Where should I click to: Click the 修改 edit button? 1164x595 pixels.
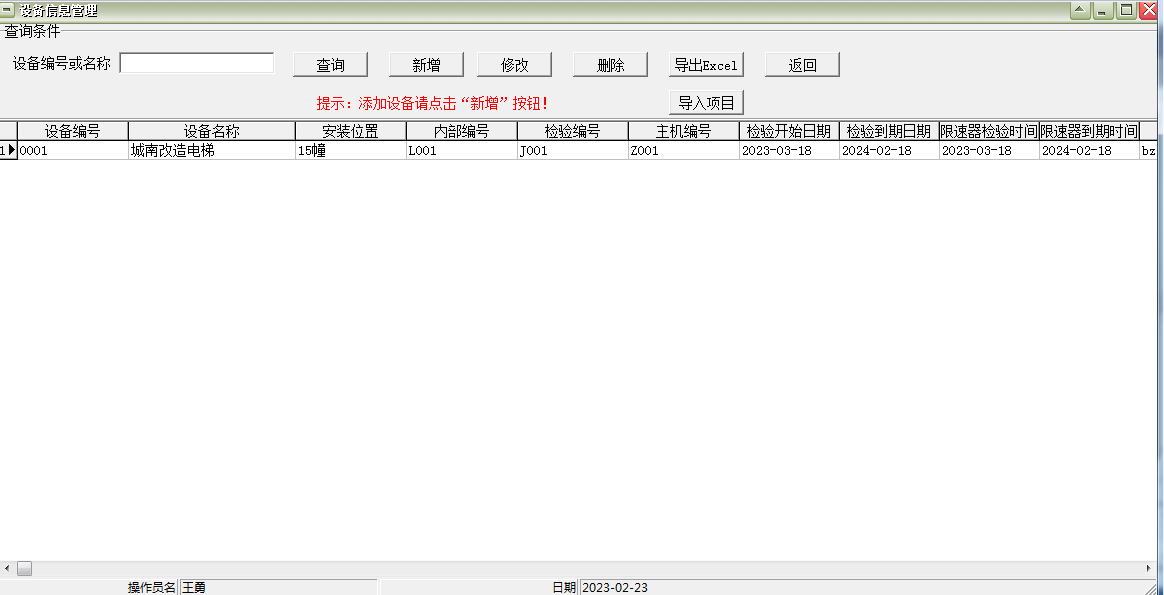click(514, 65)
